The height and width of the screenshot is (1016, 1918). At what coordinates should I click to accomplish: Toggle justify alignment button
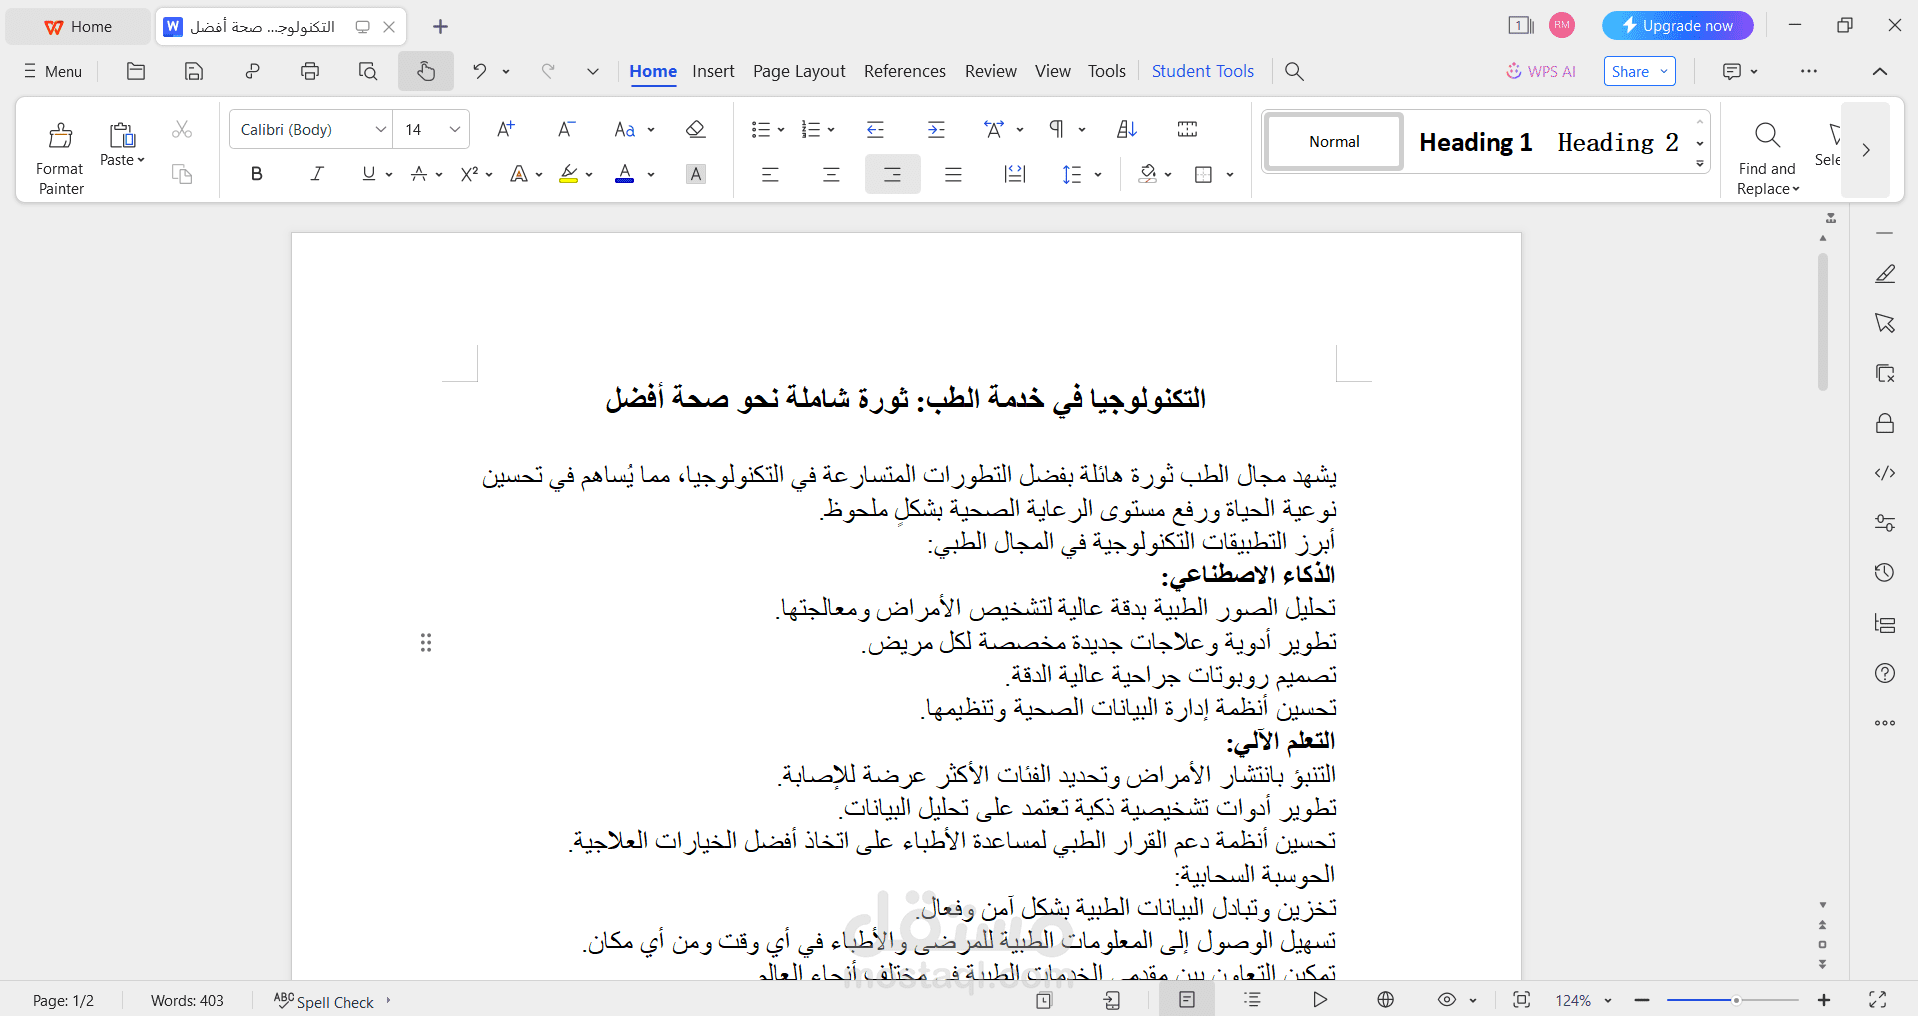point(953,175)
